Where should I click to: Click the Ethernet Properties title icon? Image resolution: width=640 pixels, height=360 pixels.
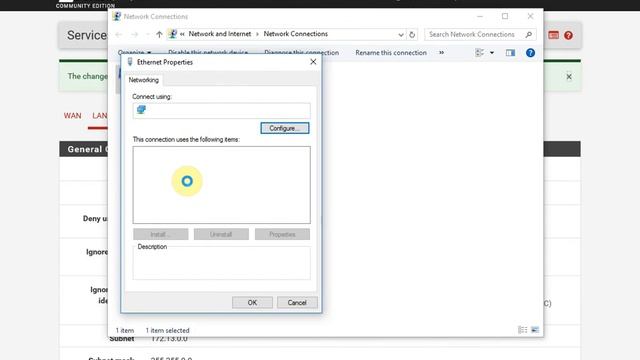click(x=130, y=62)
